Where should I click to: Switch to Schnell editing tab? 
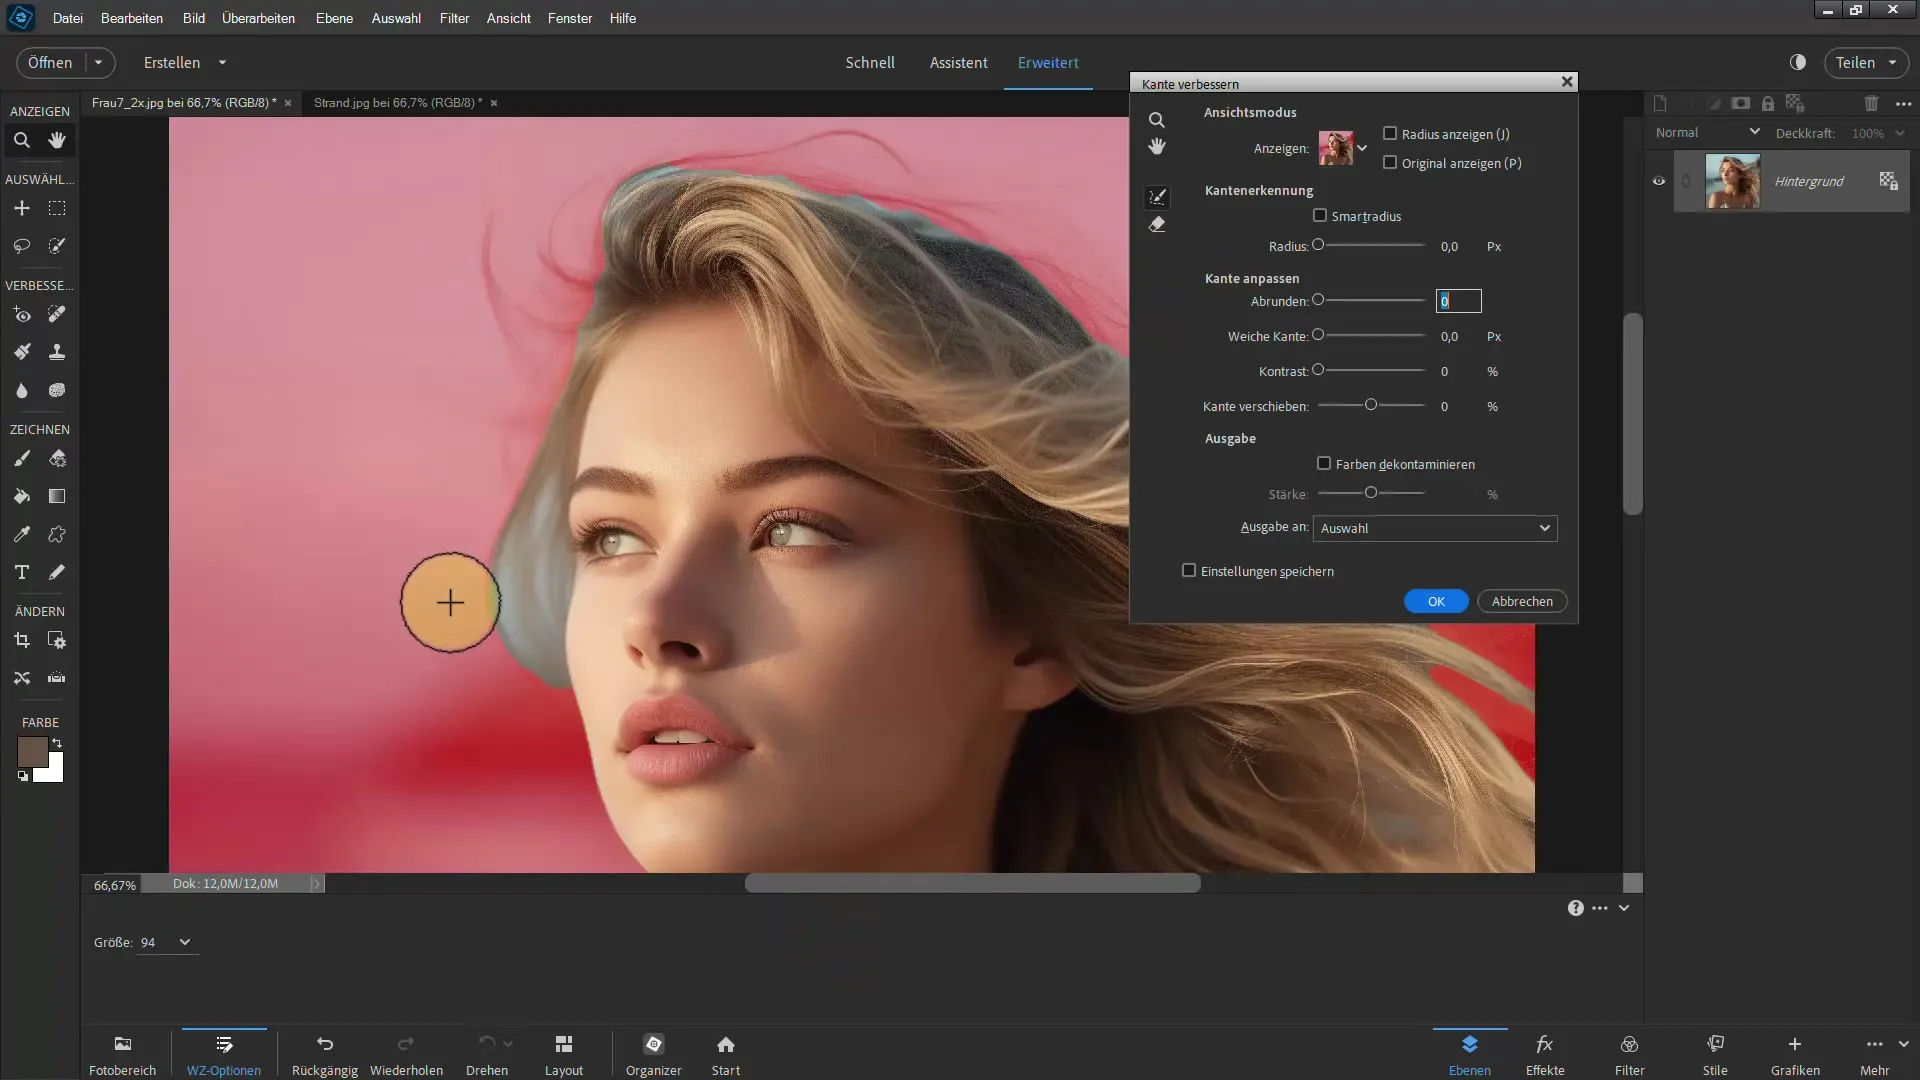point(869,62)
